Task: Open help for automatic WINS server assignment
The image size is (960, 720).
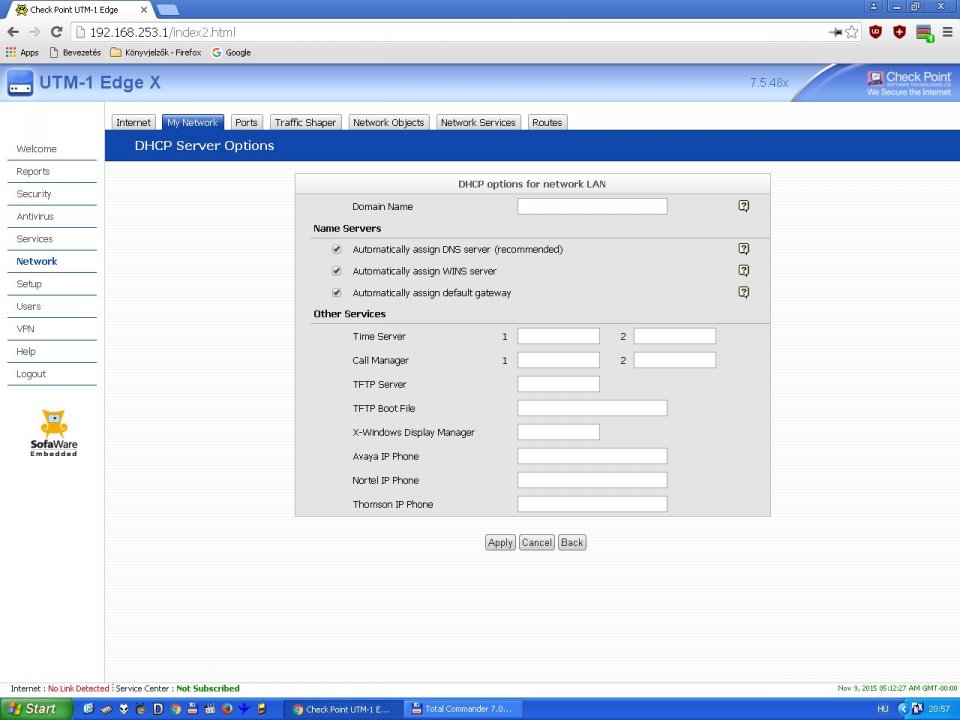Action: pyautogui.click(x=743, y=271)
